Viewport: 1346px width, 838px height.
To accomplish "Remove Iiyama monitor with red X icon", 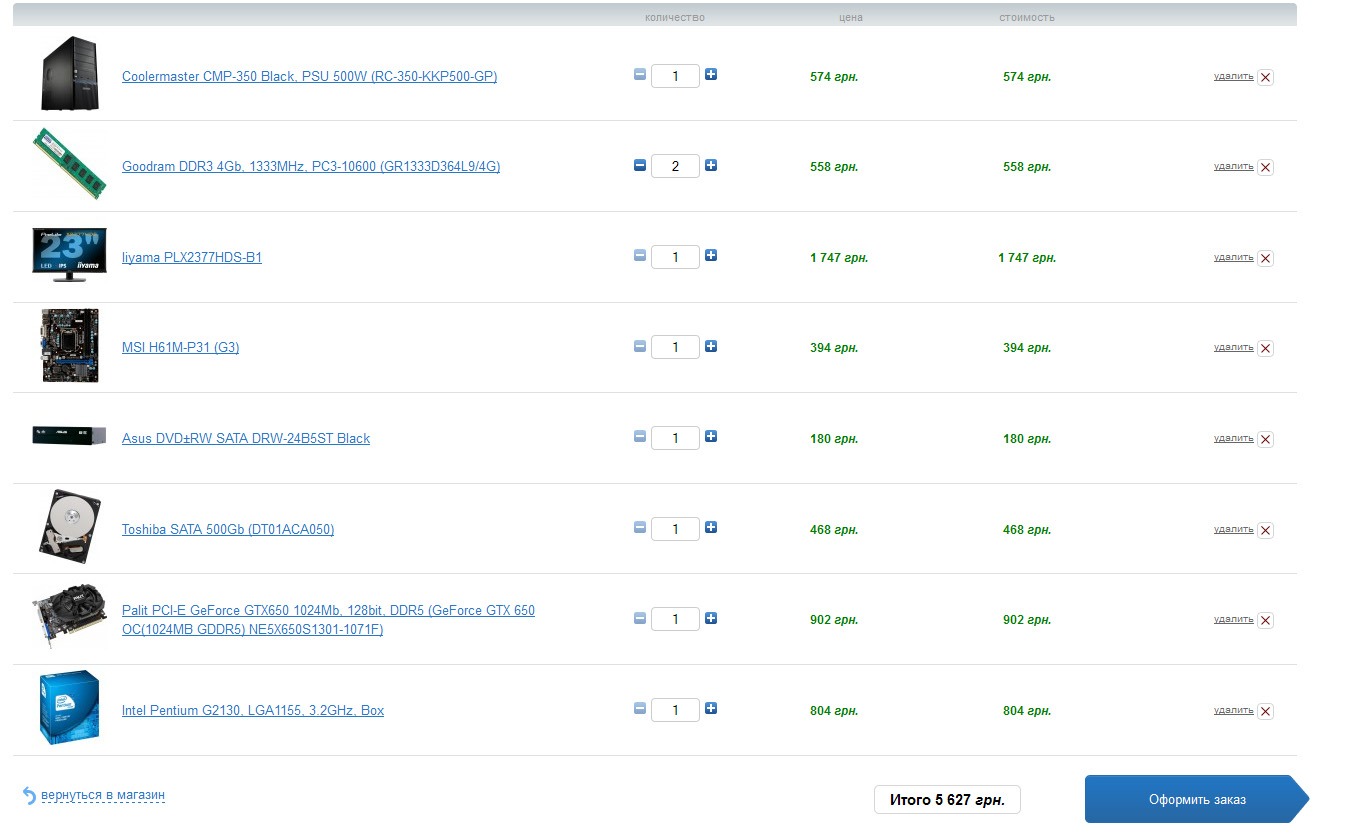I will pyautogui.click(x=1265, y=258).
